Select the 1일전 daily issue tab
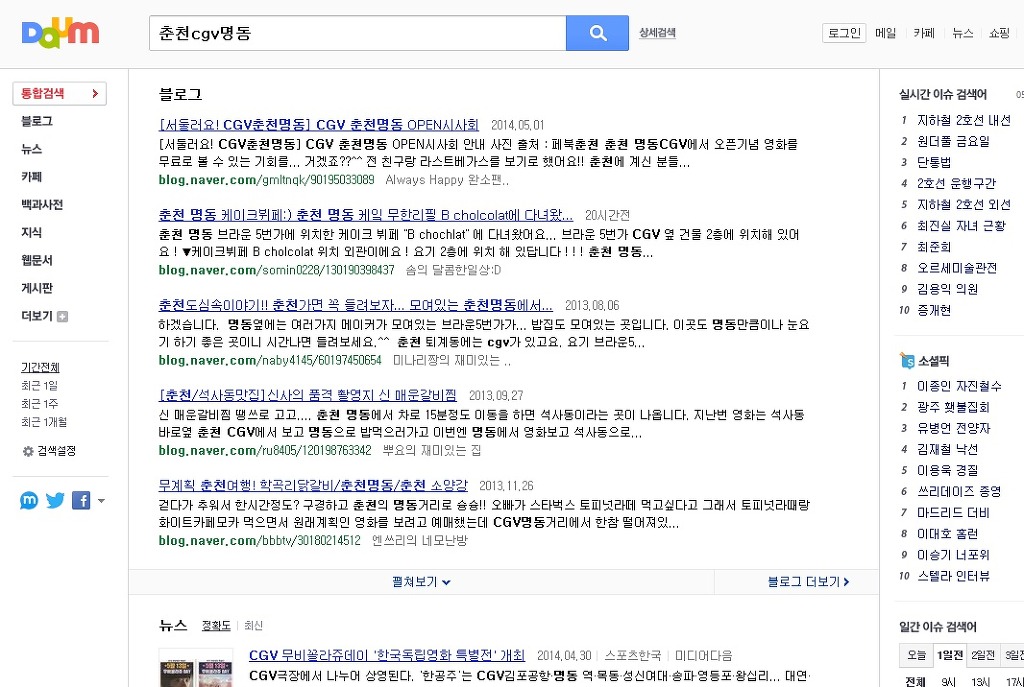The width and height of the screenshot is (1024, 687). [x=950, y=655]
